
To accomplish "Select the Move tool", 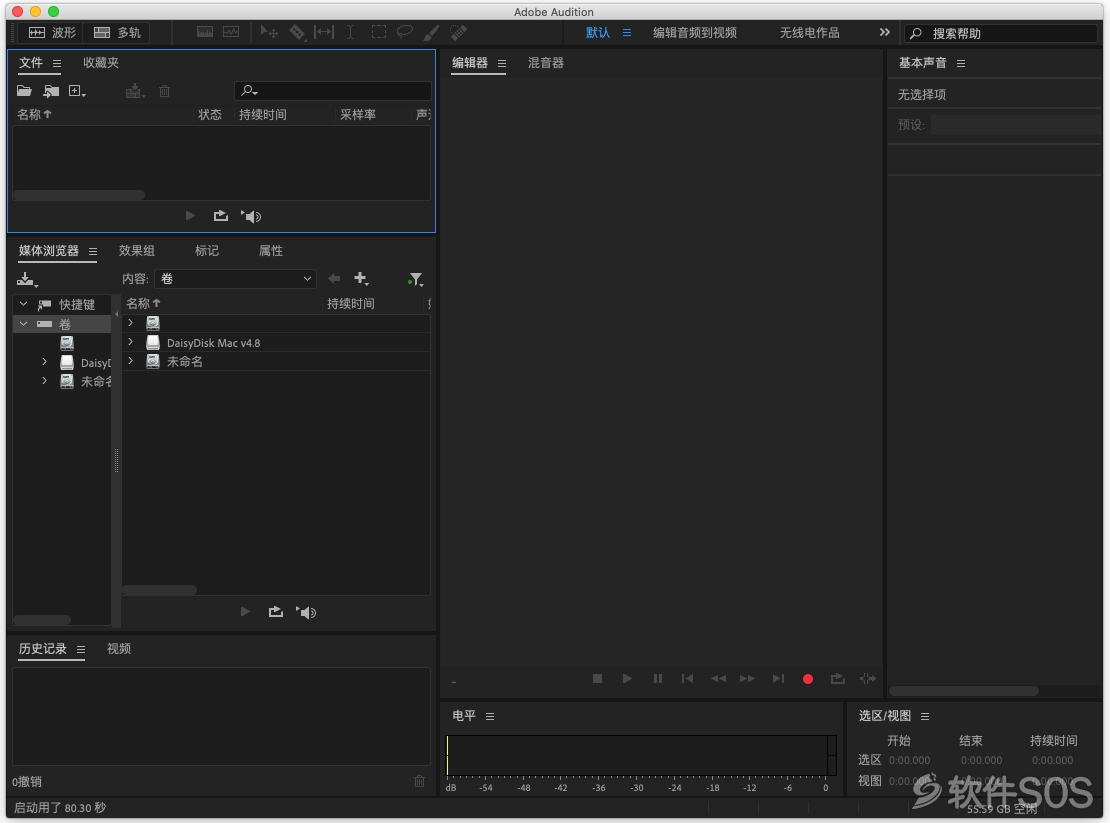I will coord(269,33).
